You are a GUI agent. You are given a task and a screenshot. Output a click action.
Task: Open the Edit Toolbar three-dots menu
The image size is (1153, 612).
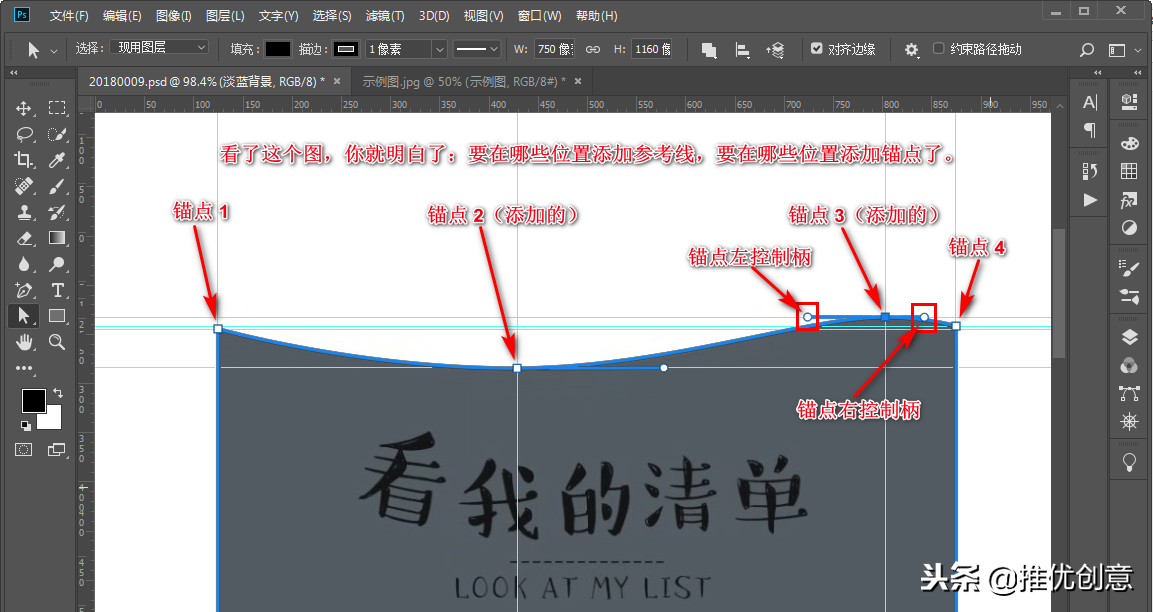(x=24, y=368)
